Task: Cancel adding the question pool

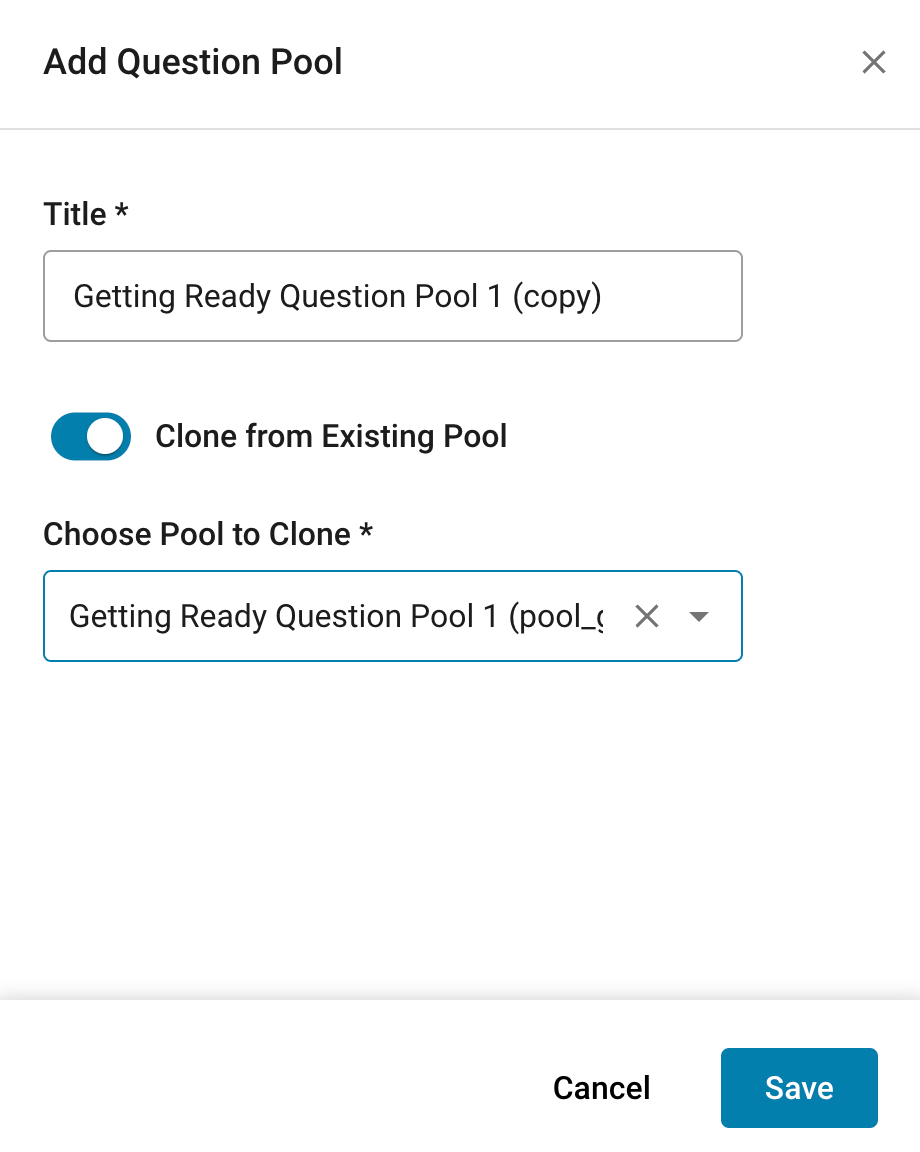Action: pos(601,1088)
